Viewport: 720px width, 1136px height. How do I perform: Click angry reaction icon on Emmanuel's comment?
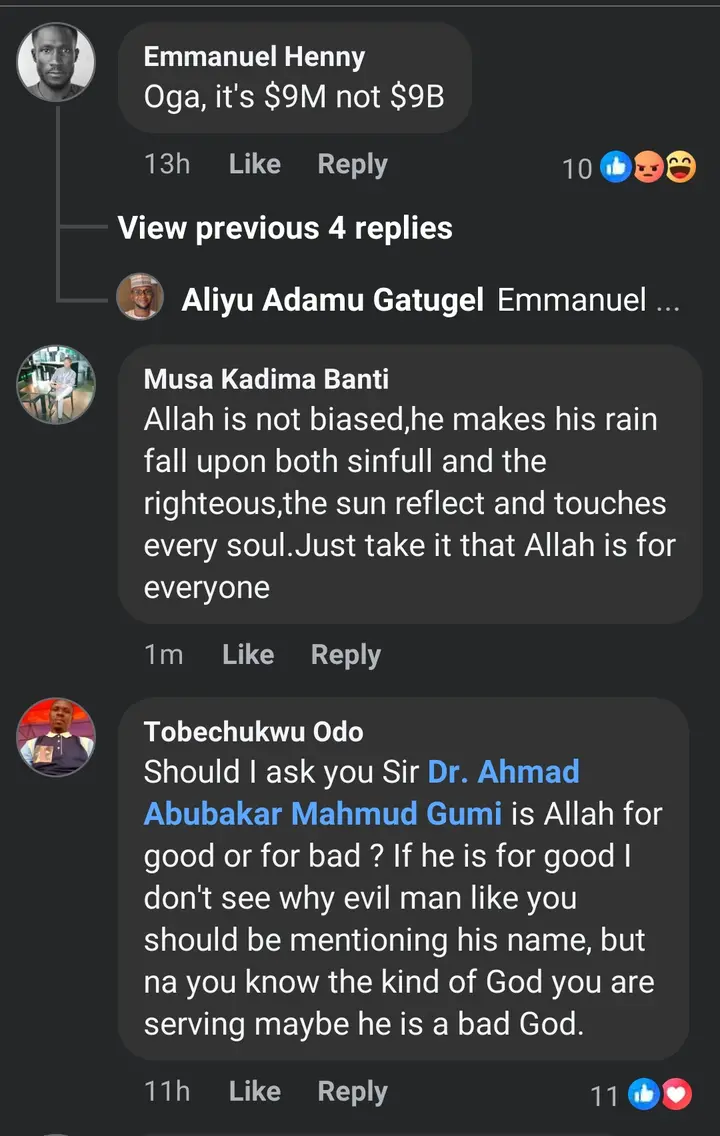pos(648,168)
